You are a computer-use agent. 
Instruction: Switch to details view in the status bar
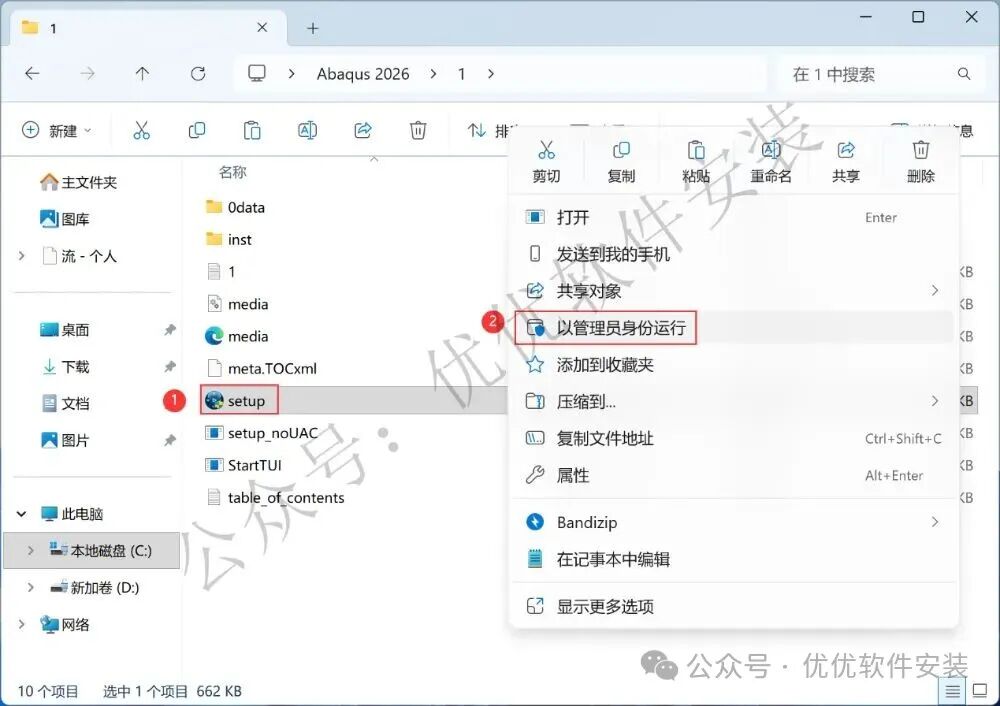coord(952,691)
